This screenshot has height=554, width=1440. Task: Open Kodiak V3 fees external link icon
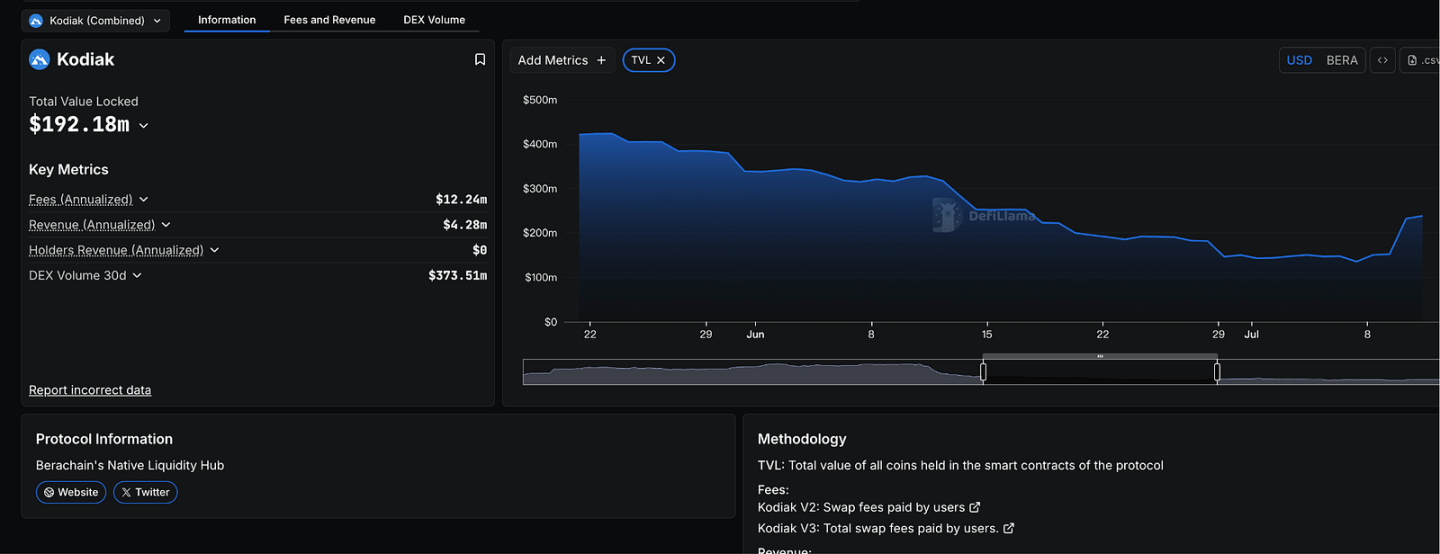tap(1008, 529)
